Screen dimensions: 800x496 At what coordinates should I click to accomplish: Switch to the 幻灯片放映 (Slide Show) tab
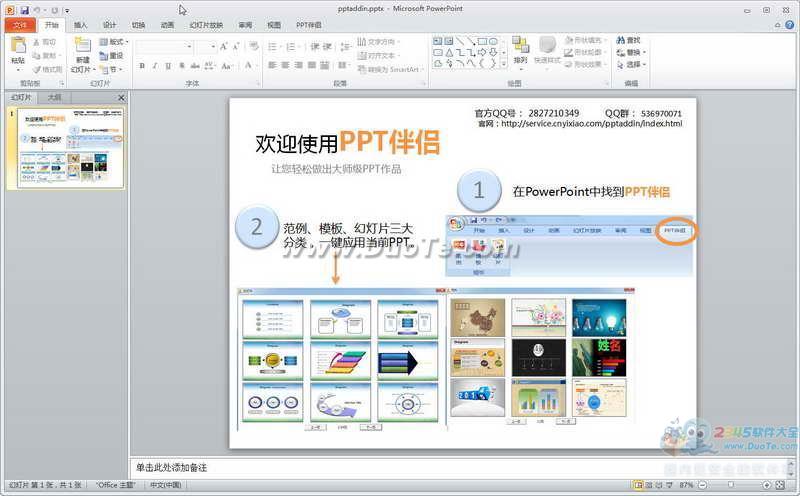click(x=206, y=24)
